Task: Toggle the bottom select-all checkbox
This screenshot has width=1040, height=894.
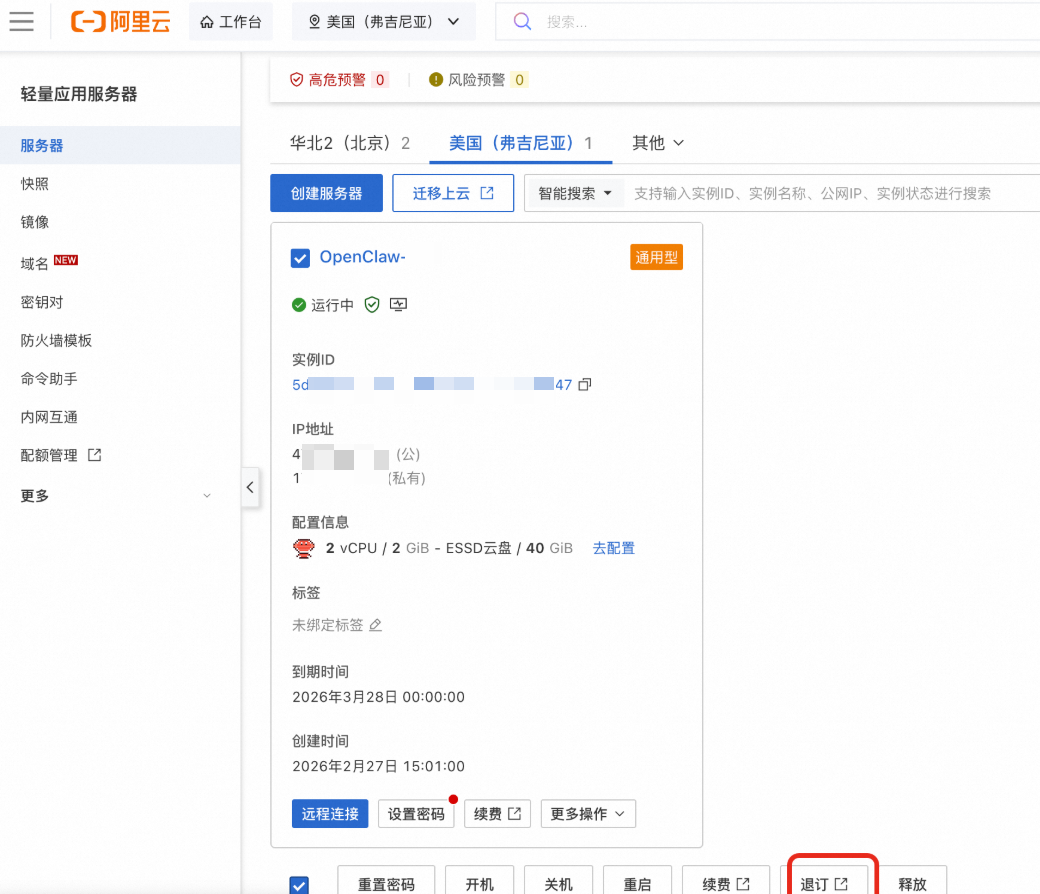Action: (x=299, y=885)
